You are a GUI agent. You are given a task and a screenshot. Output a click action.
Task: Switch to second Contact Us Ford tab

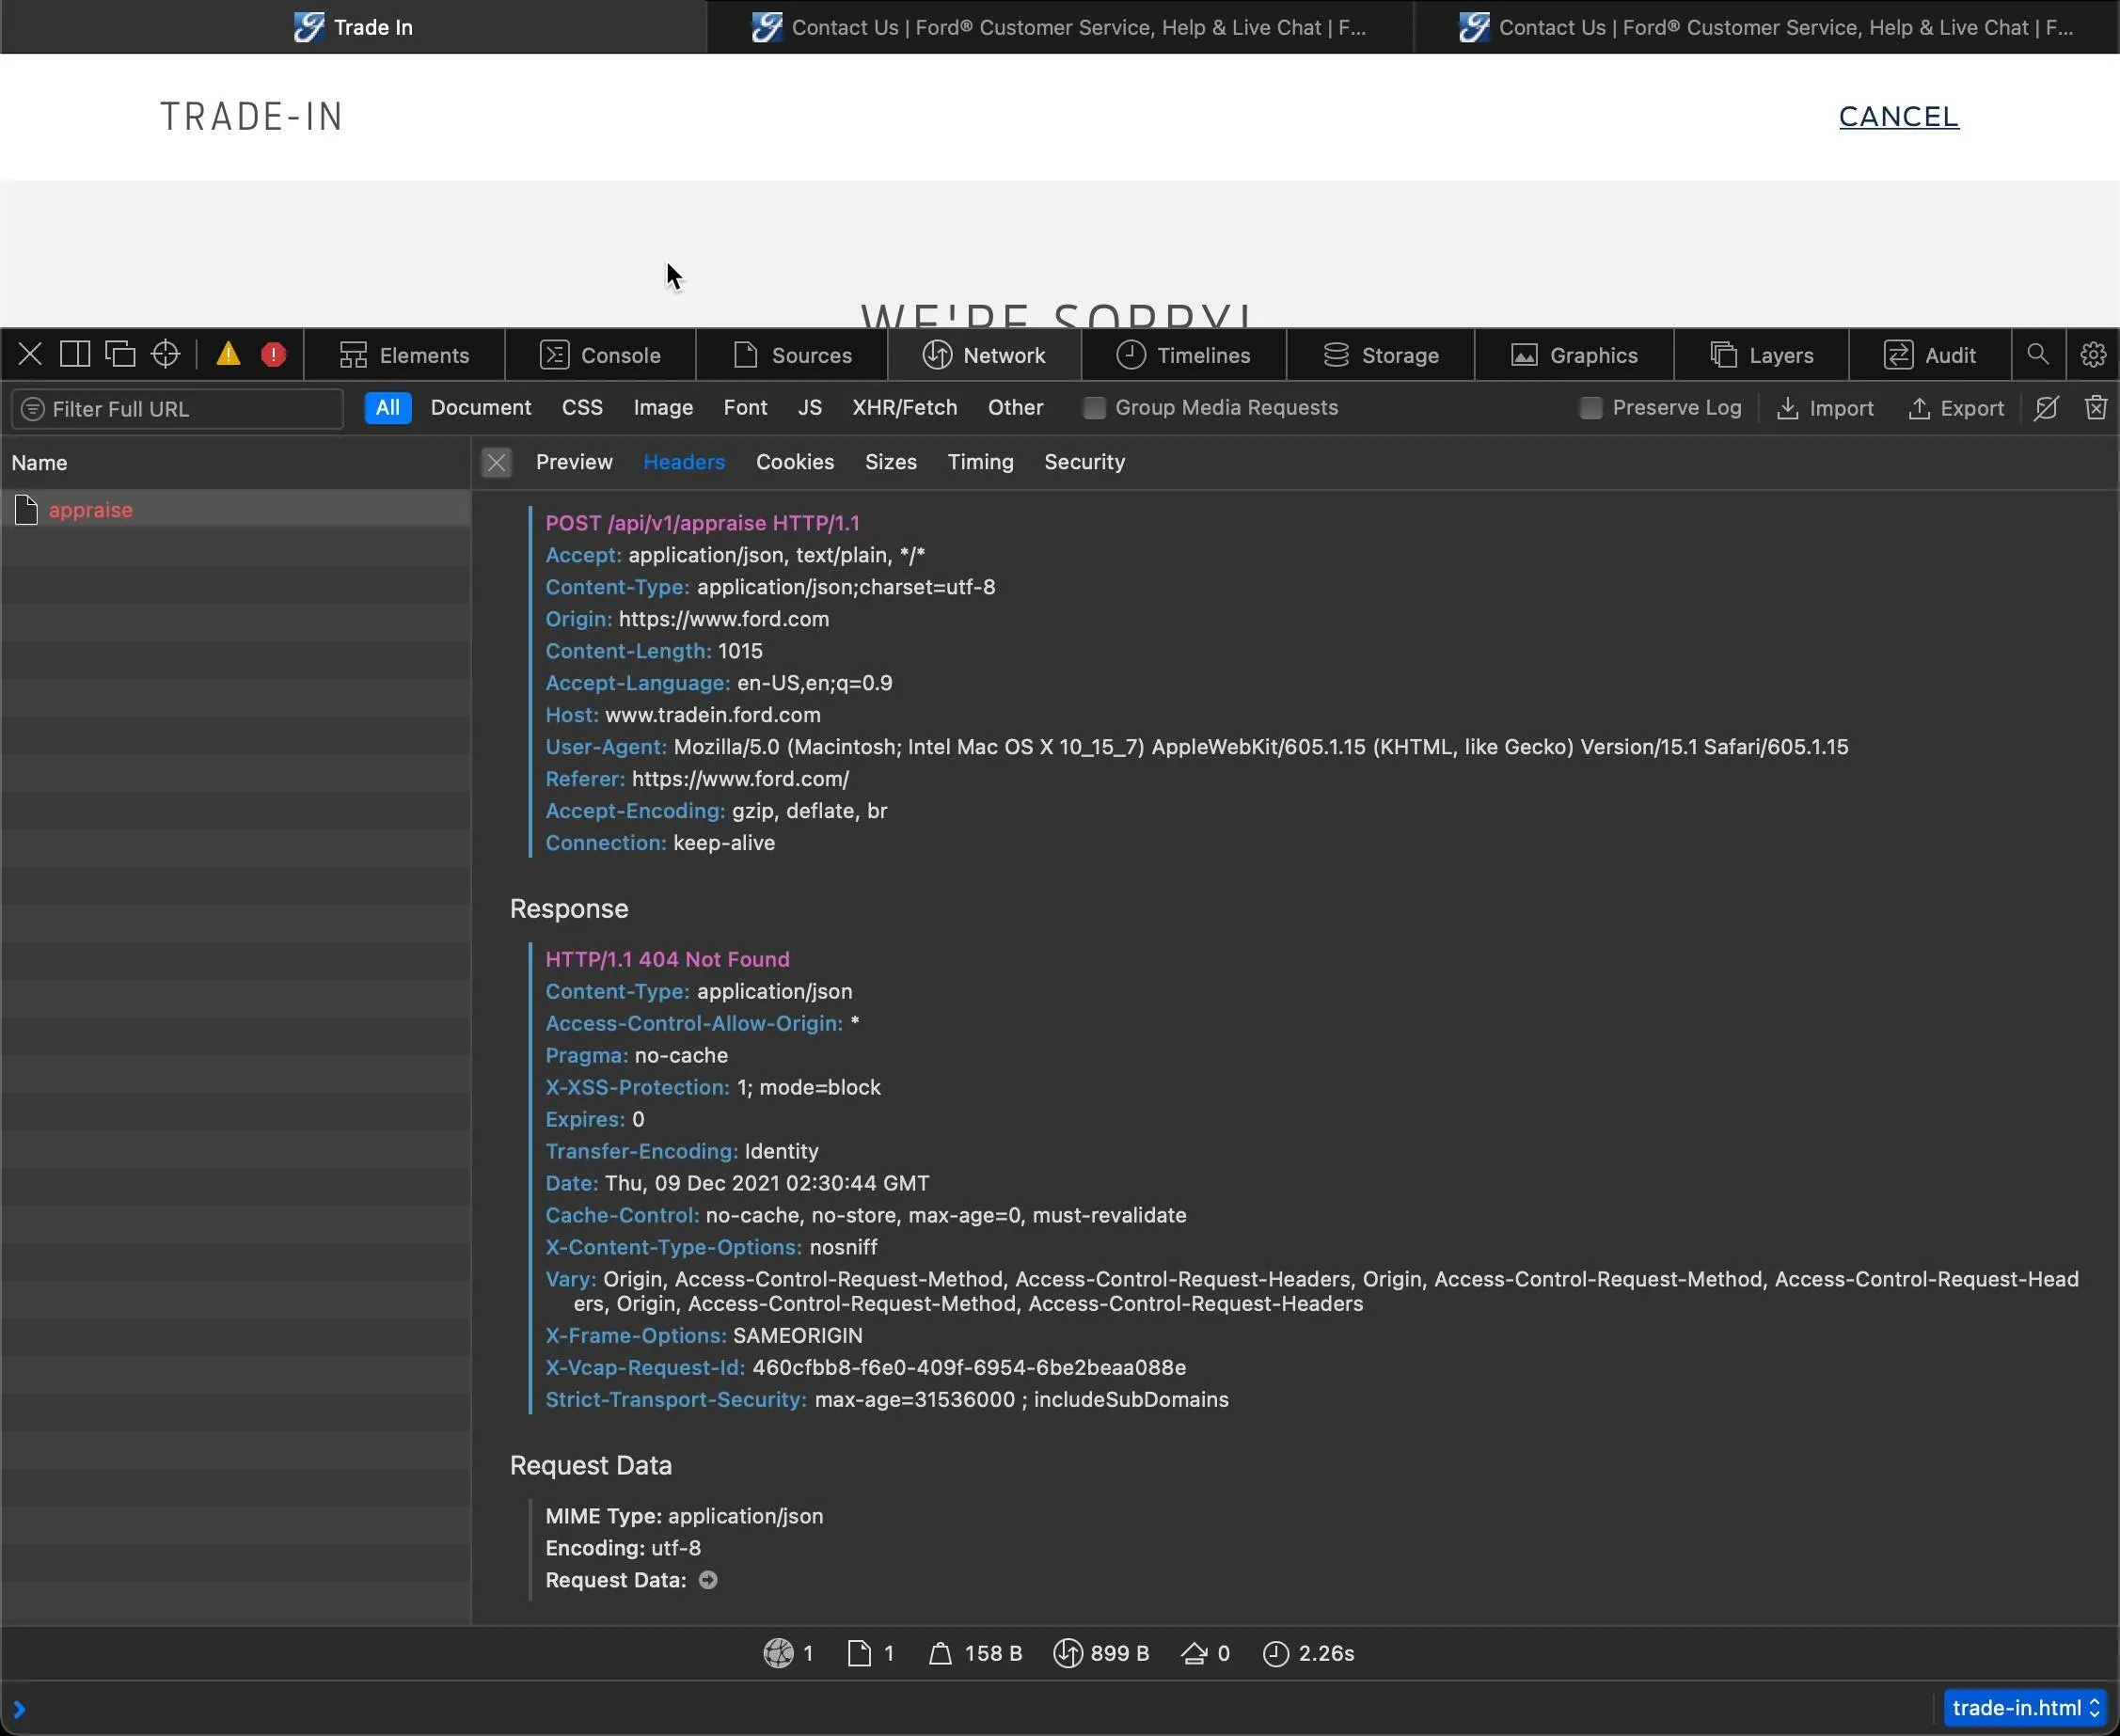[1060, 27]
